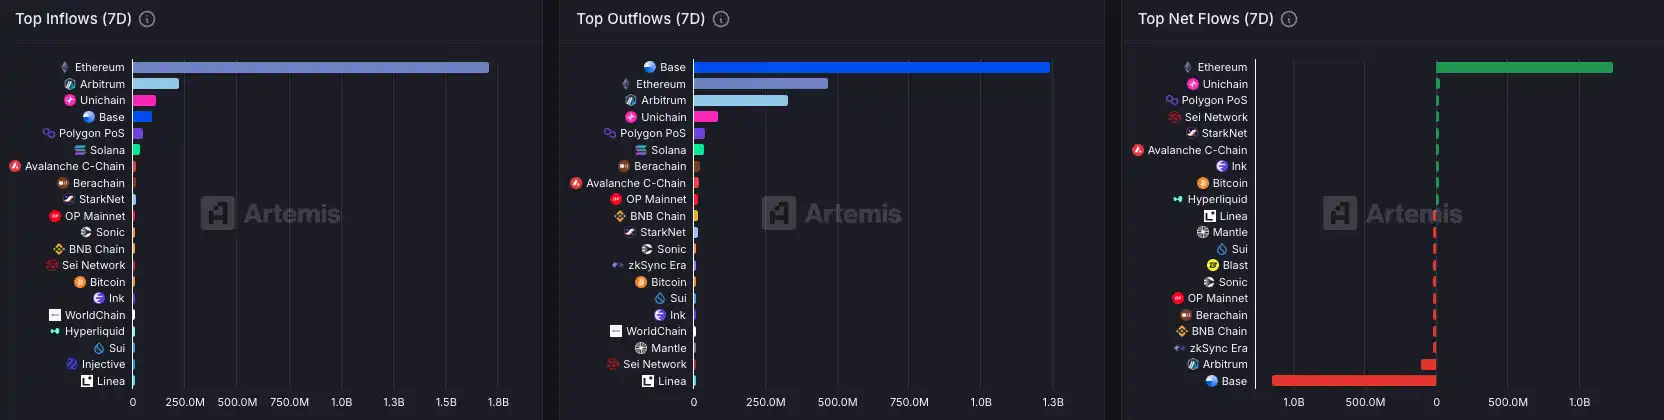The image size is (1664, 420).
Task: Click Avalanche C-Chain icon in Top Inflows
Action: 15,166
